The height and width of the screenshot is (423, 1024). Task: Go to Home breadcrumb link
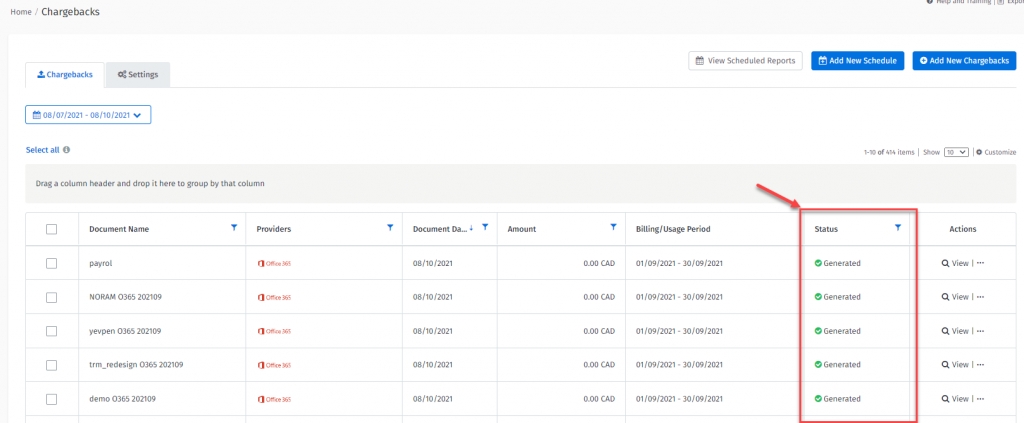click(20, 12)
